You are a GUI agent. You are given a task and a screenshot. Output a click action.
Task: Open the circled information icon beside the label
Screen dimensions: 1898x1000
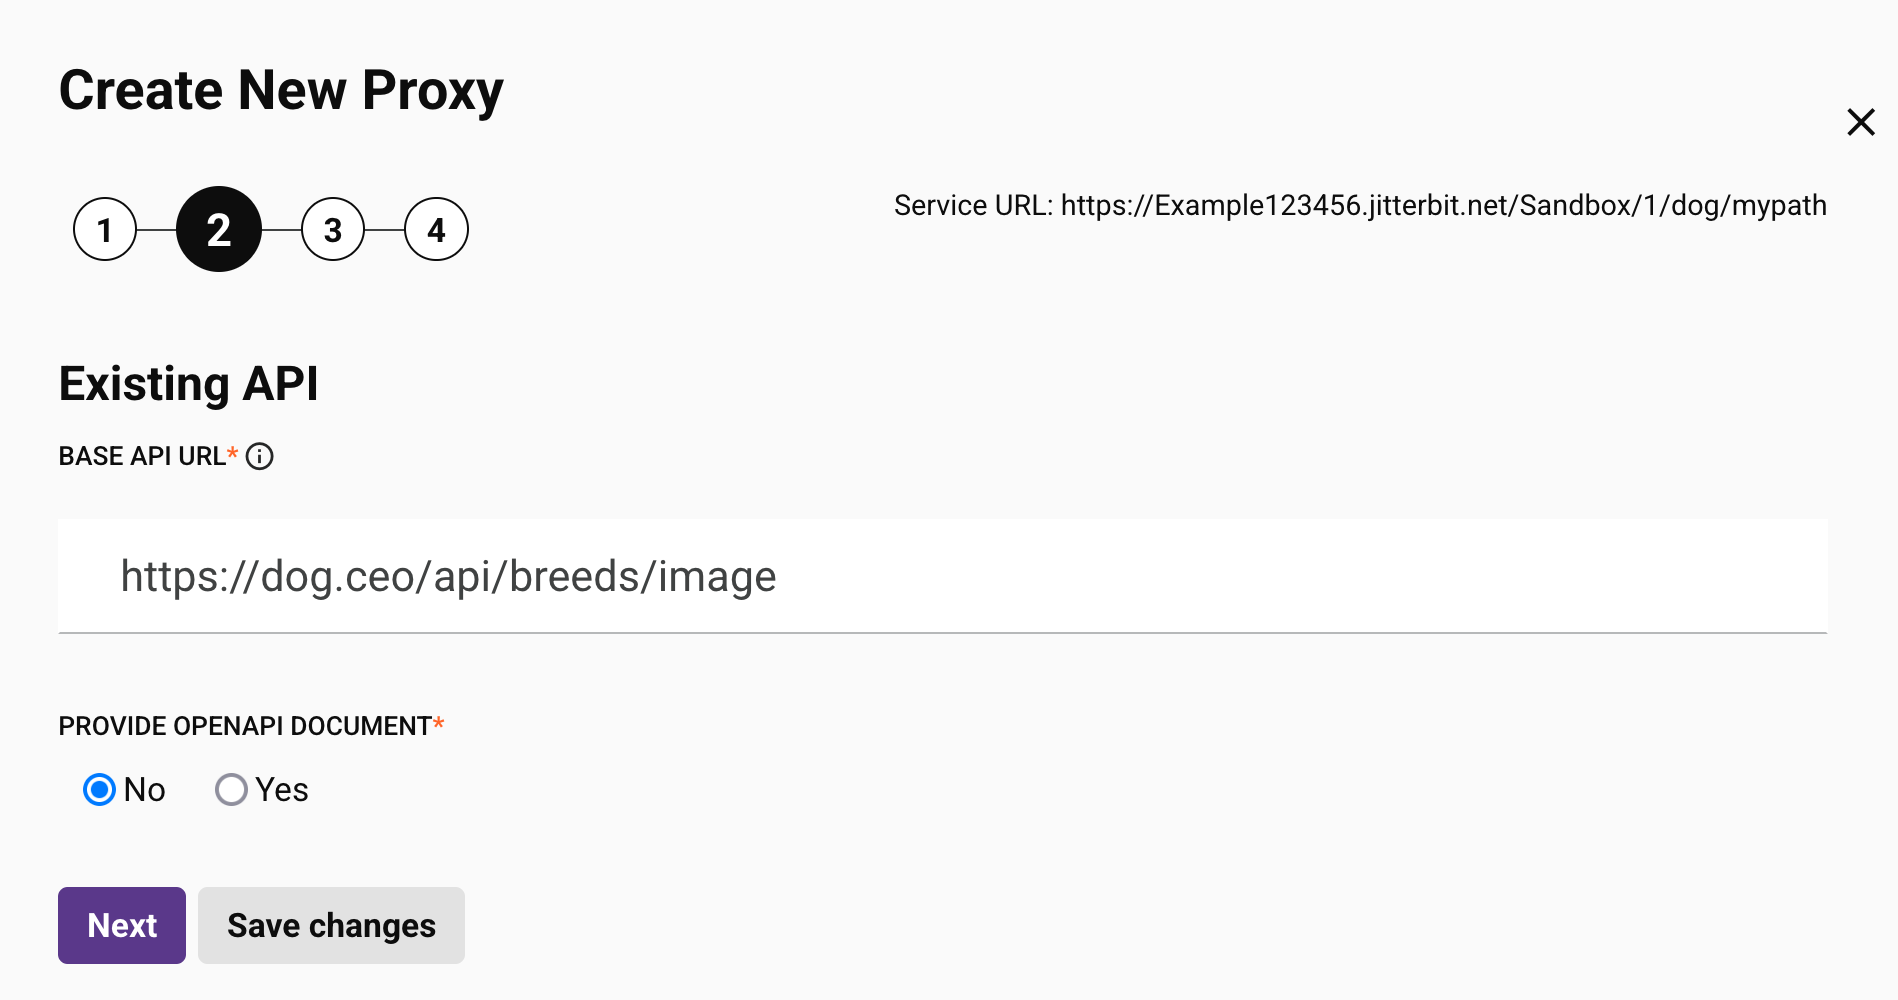coord(261,457)
